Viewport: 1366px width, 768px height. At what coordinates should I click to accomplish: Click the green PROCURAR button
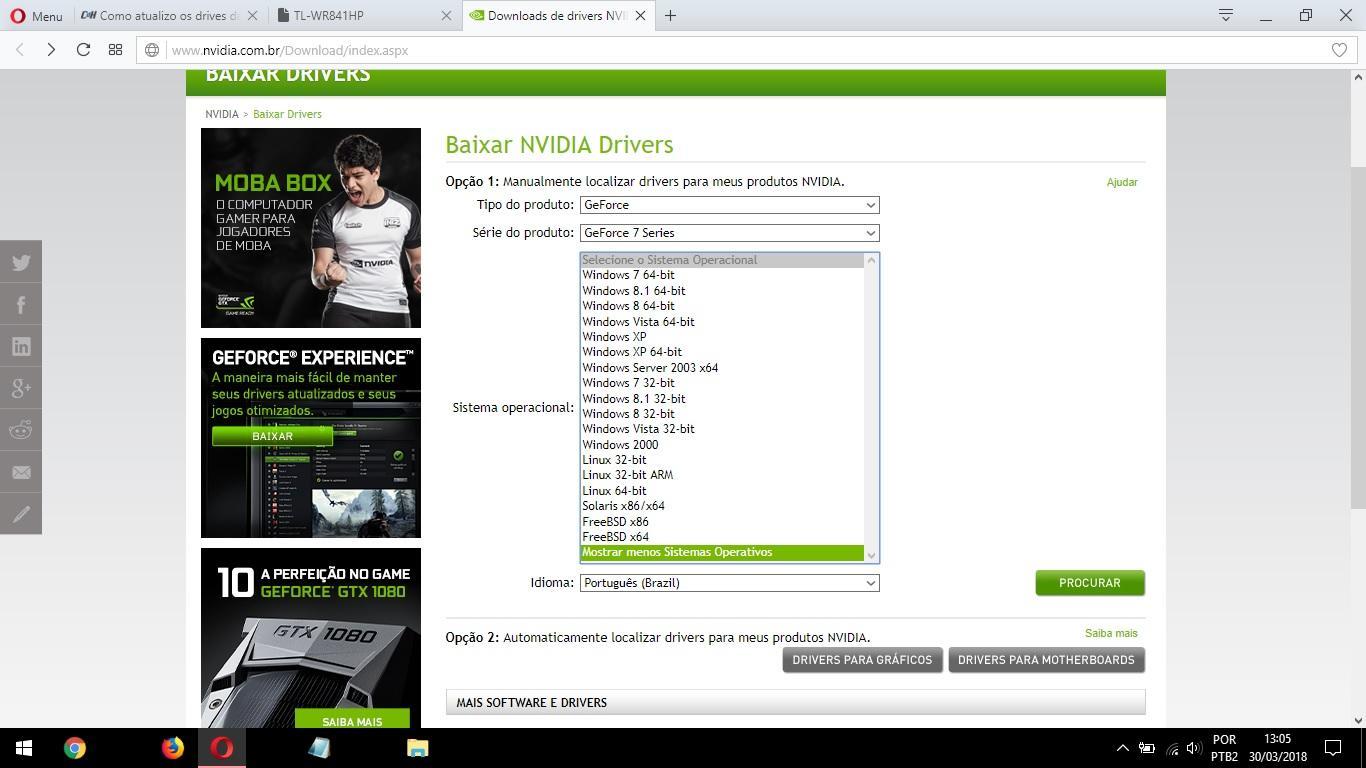click(1090, 583)
